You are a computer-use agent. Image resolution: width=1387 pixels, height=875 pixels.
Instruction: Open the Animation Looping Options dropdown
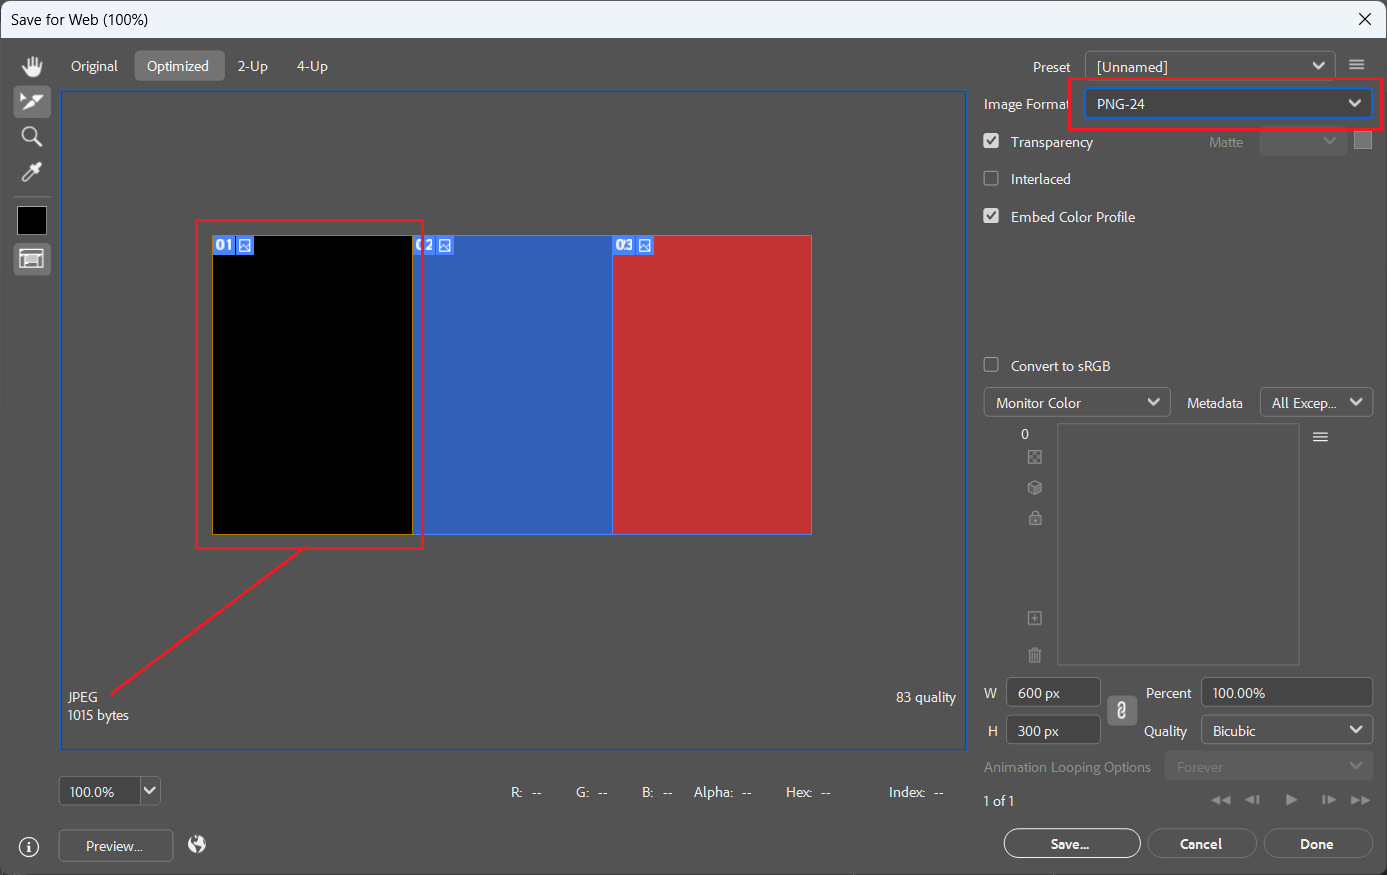(1269, 767)
